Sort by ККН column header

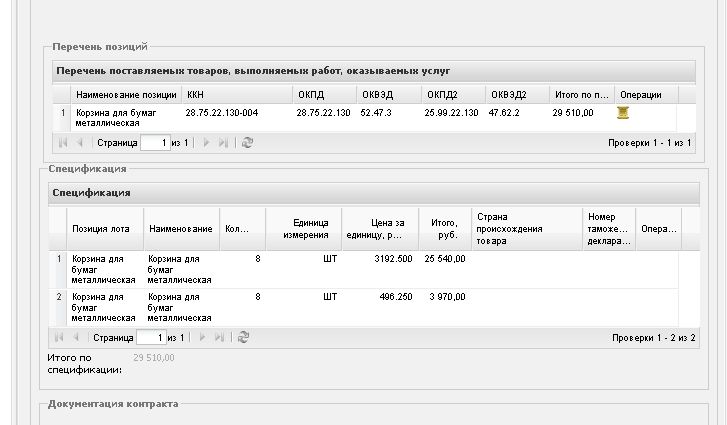coord(237,95)
